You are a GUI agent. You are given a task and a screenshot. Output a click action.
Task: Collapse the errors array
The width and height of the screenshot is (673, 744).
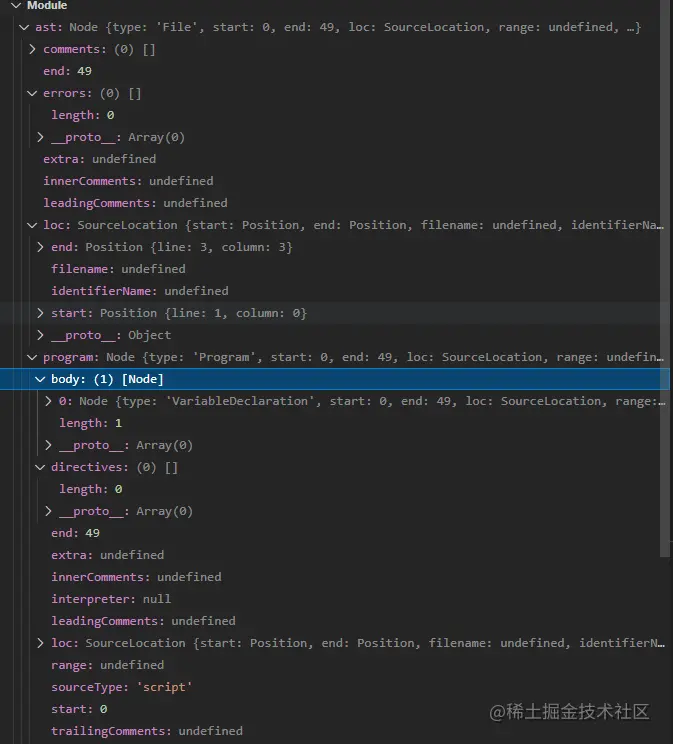tap(32, 93)
